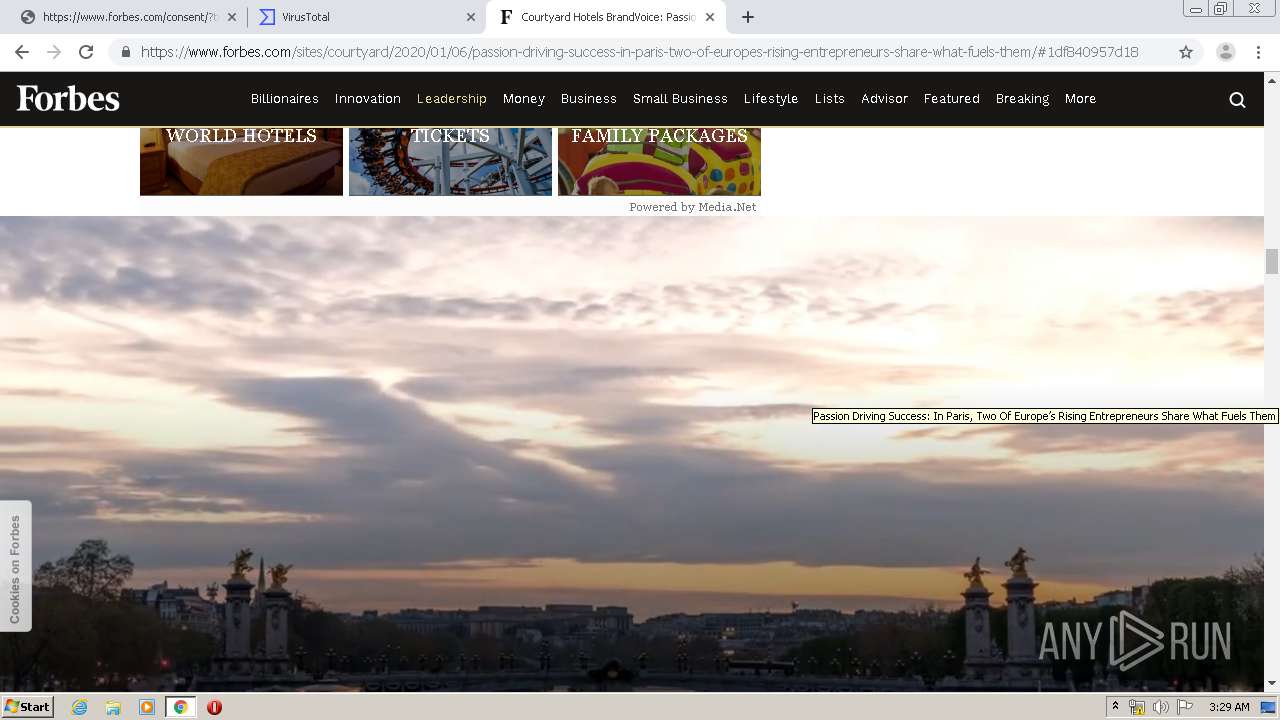Go back with the browser back arrow
The width and height of the screenshot is (1280, 720).
[22, 52]
